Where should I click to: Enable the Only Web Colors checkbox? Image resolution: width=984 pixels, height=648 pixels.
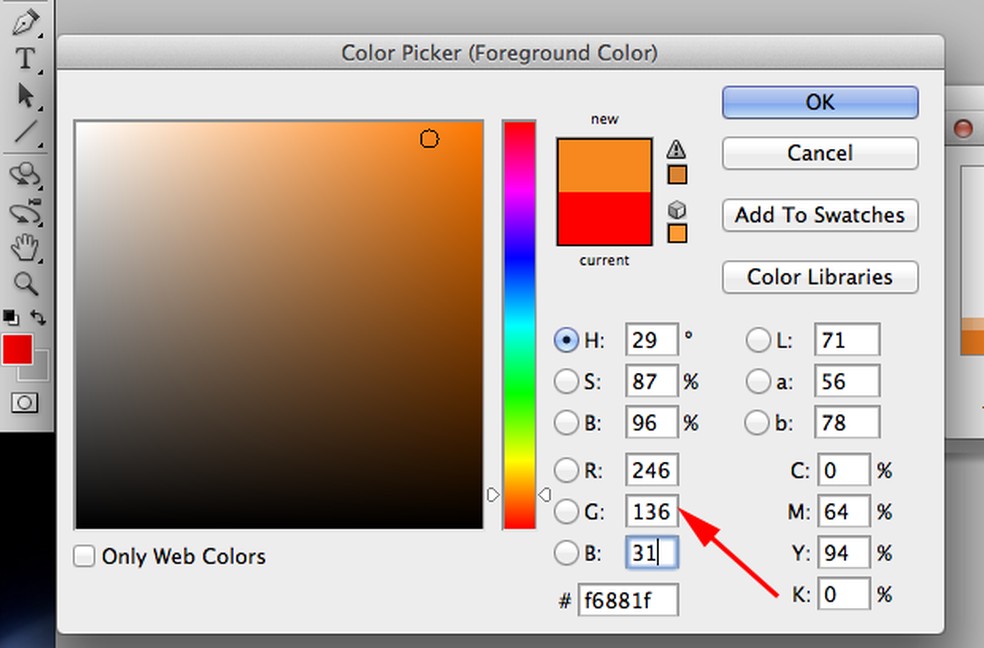pos(85,557)
